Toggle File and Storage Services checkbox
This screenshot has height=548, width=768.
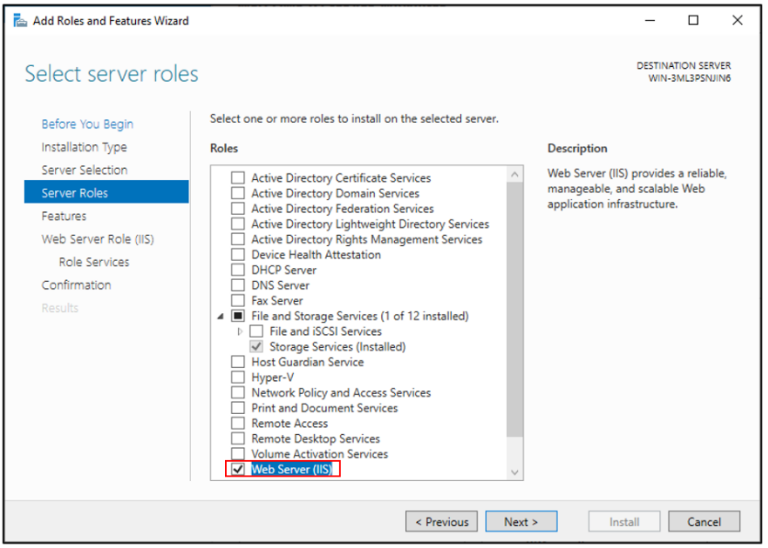click(238, 316)
